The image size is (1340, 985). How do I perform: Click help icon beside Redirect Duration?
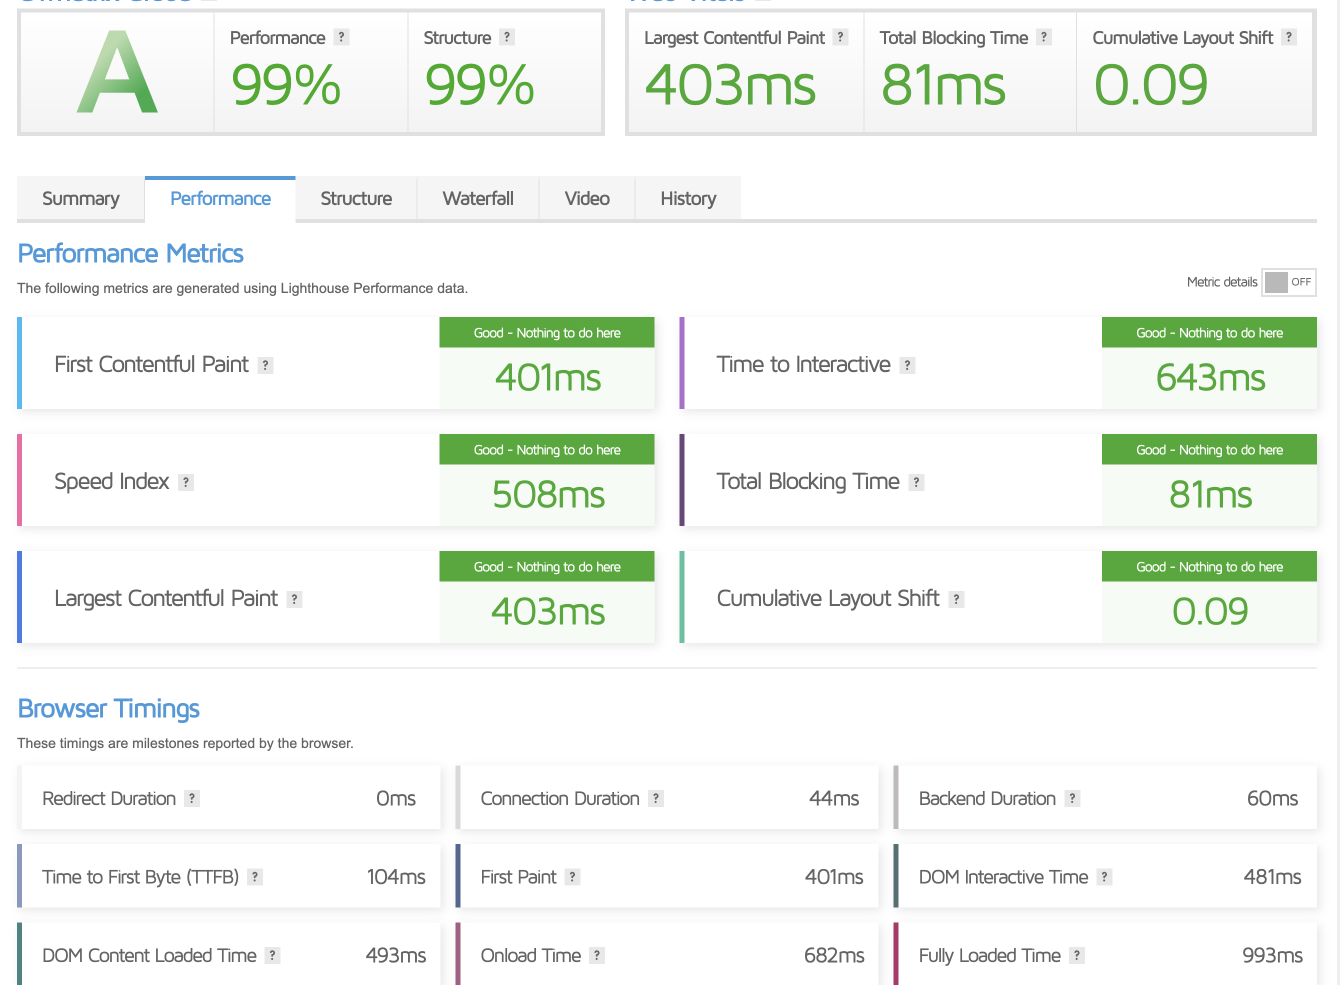[x=192, y=798]
